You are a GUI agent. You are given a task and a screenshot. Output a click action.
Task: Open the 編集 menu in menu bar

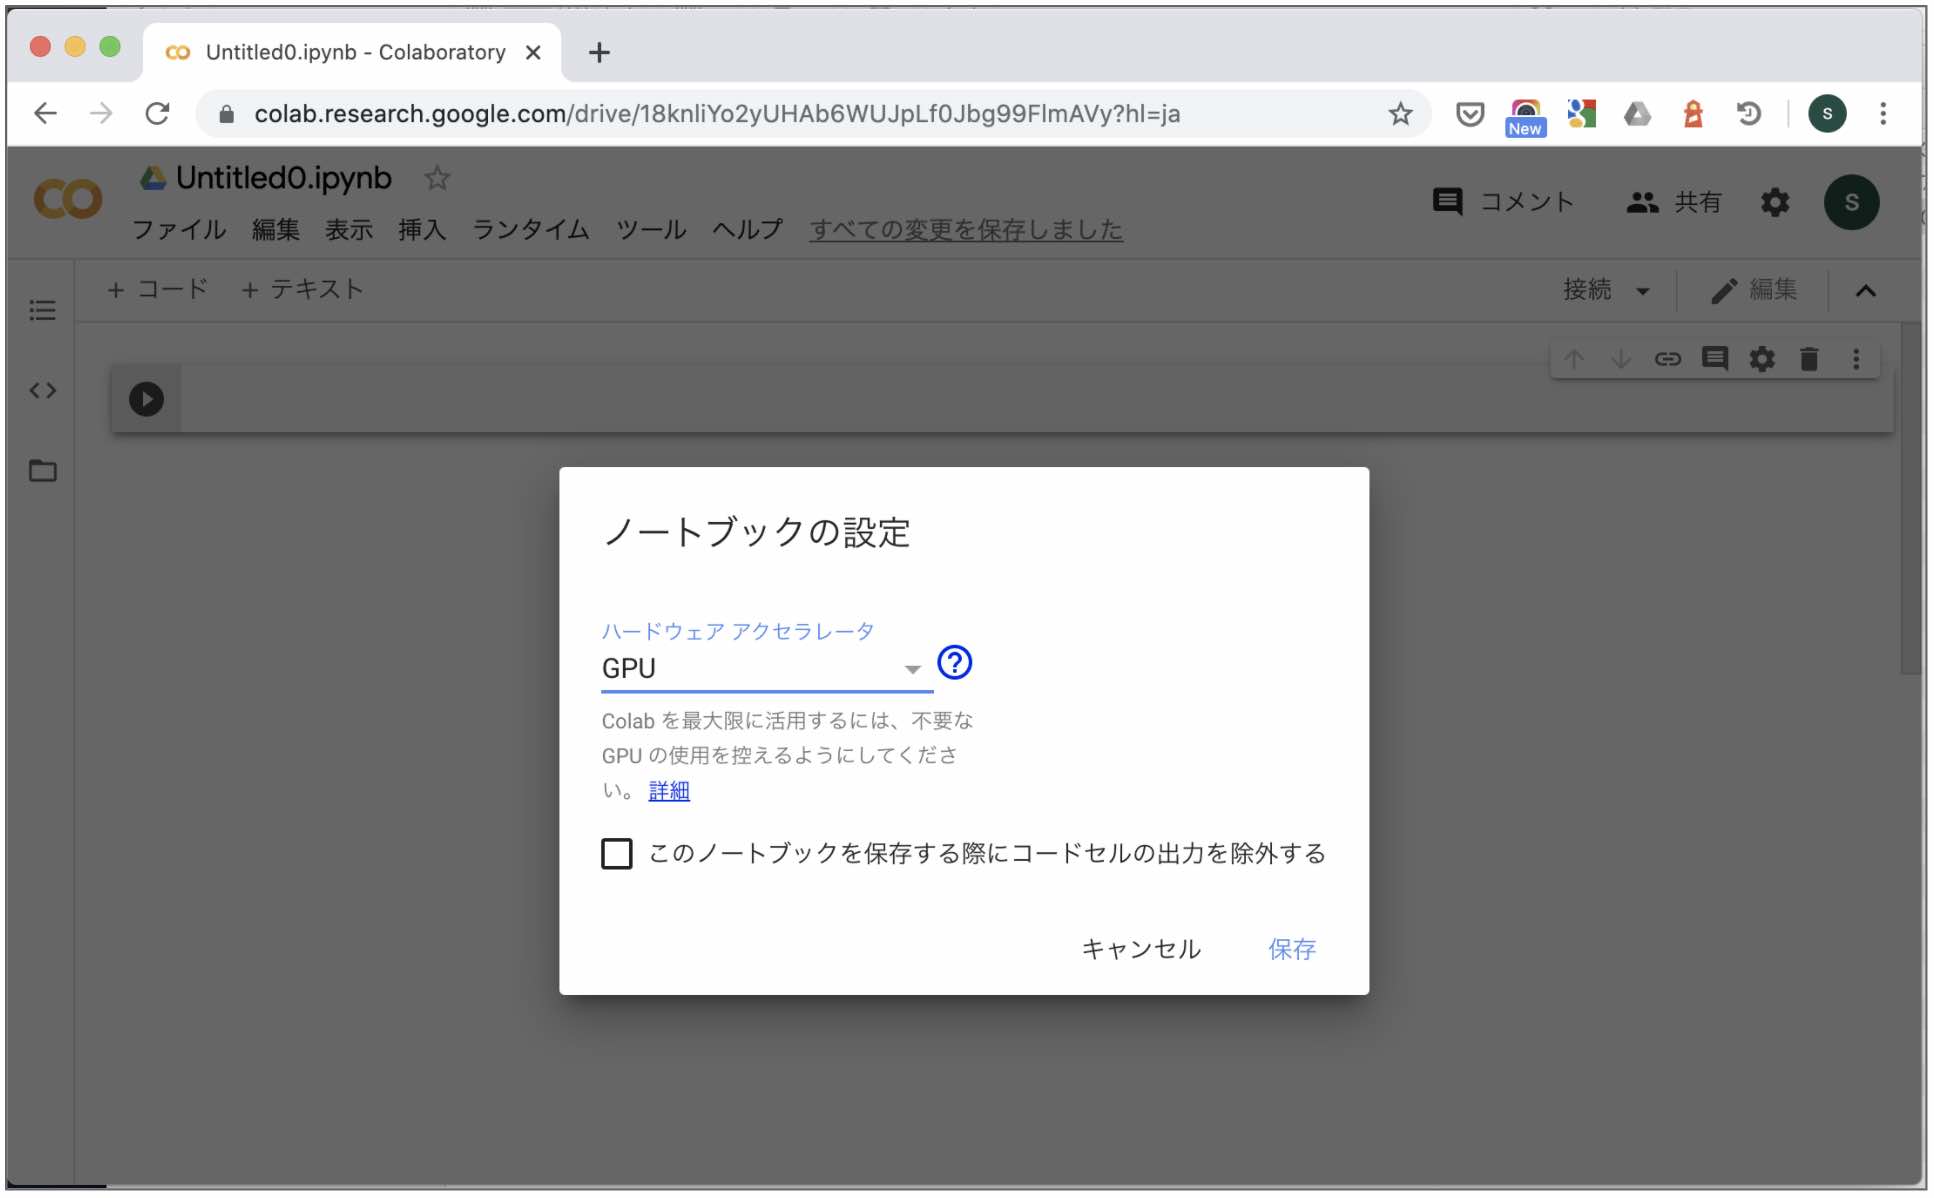pyautogui.click(x=276, y=230)
